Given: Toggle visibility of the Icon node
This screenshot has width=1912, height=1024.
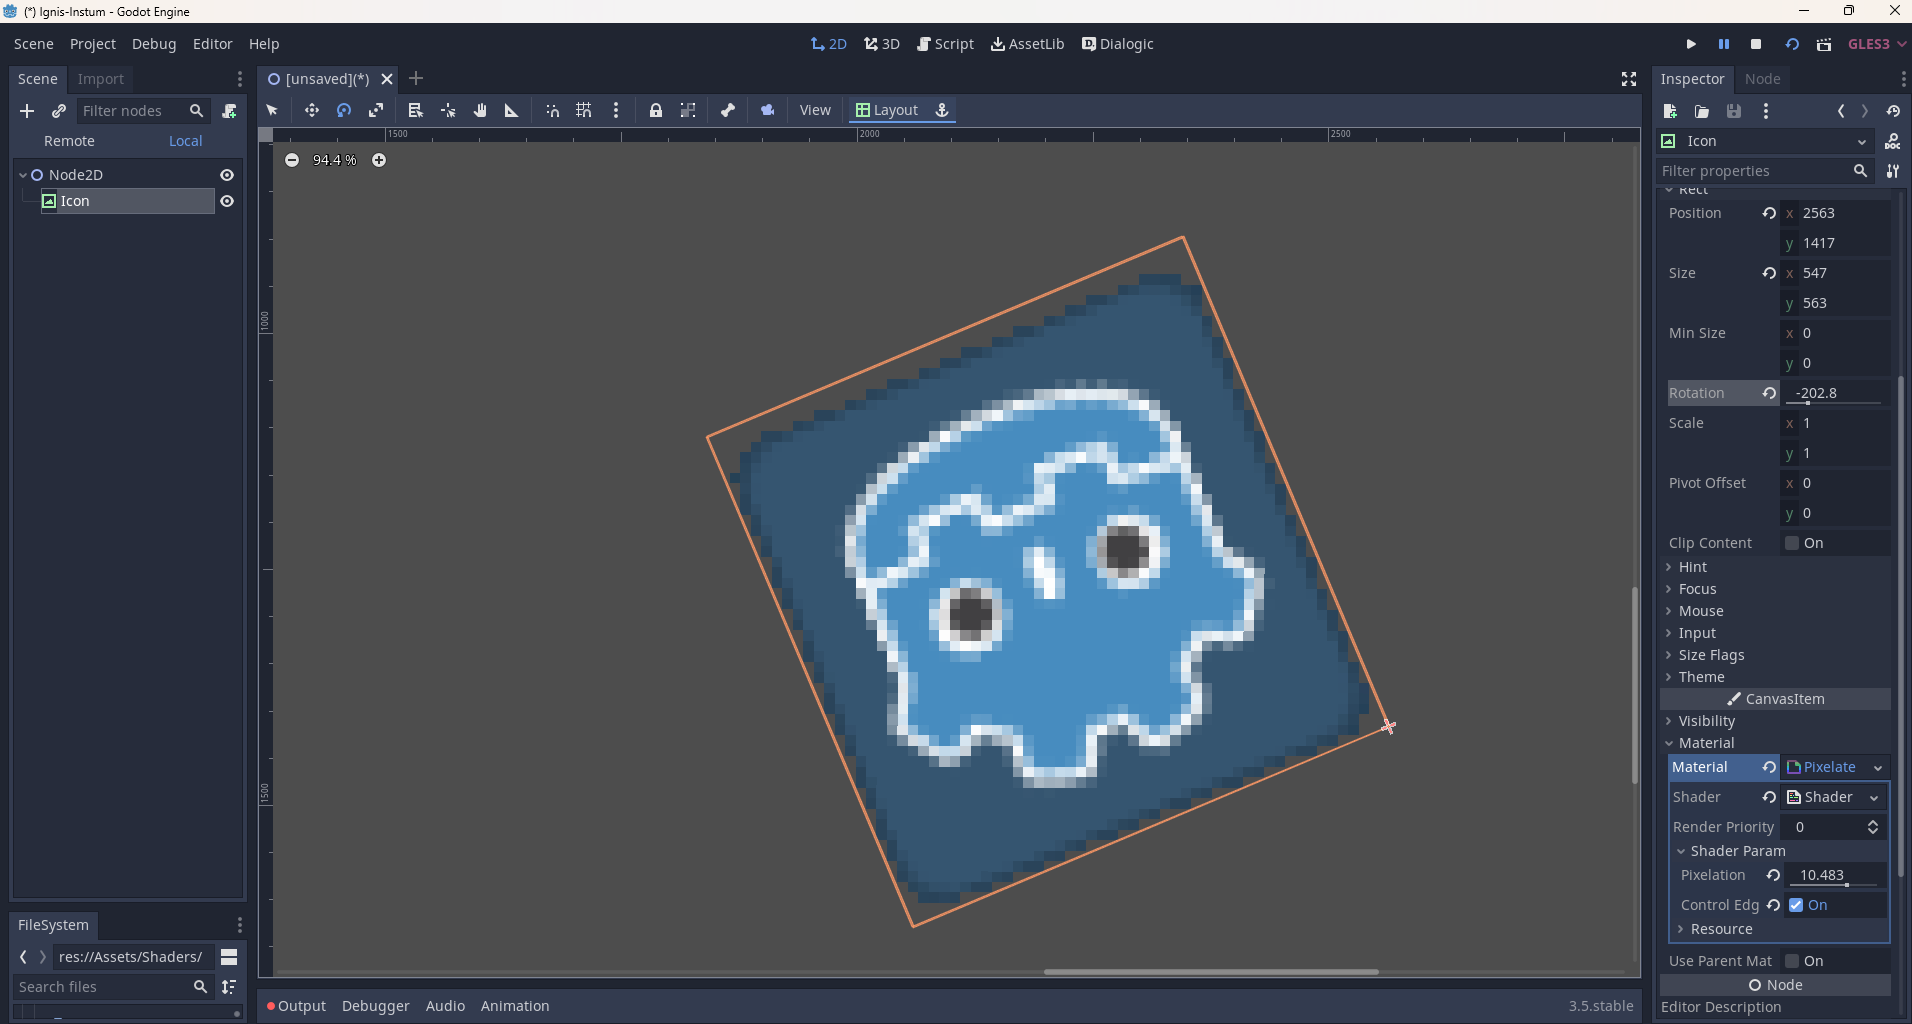Looking at the screenshot, I should coord(227,201).
